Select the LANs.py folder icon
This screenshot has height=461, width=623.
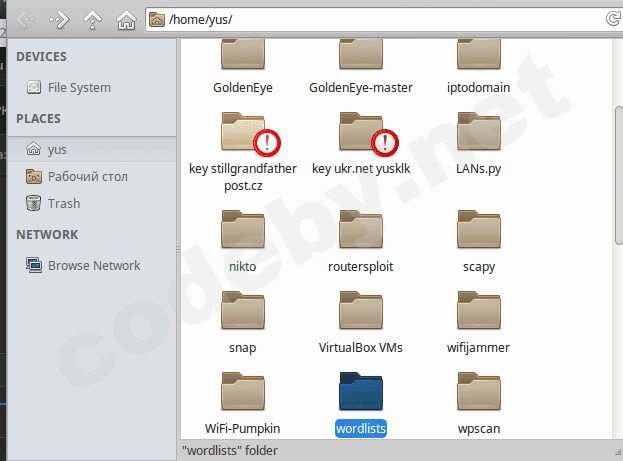[x=479, y=132]
